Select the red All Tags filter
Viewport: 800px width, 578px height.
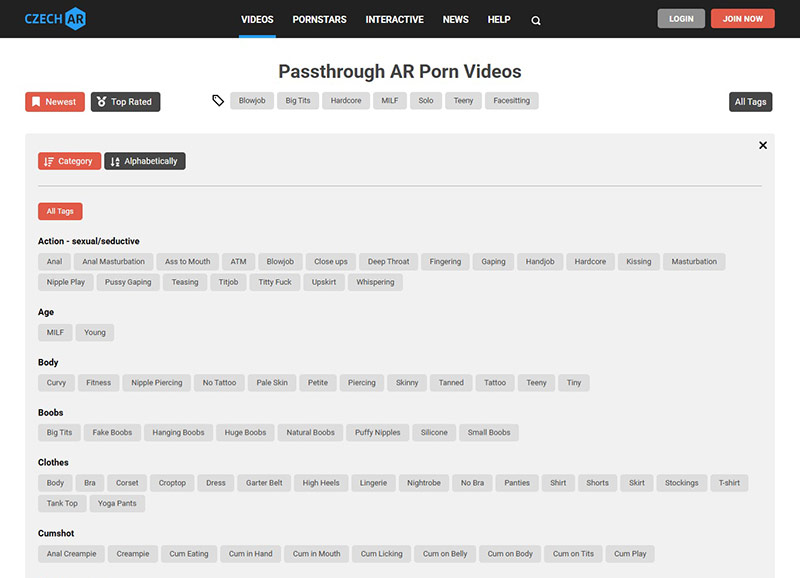[x=60, y=212]
